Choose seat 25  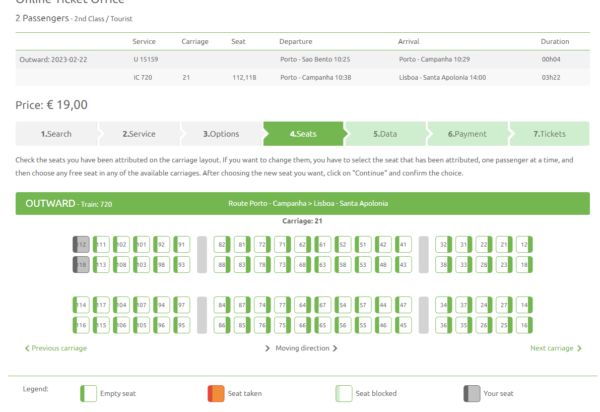[x=504, y=325]
